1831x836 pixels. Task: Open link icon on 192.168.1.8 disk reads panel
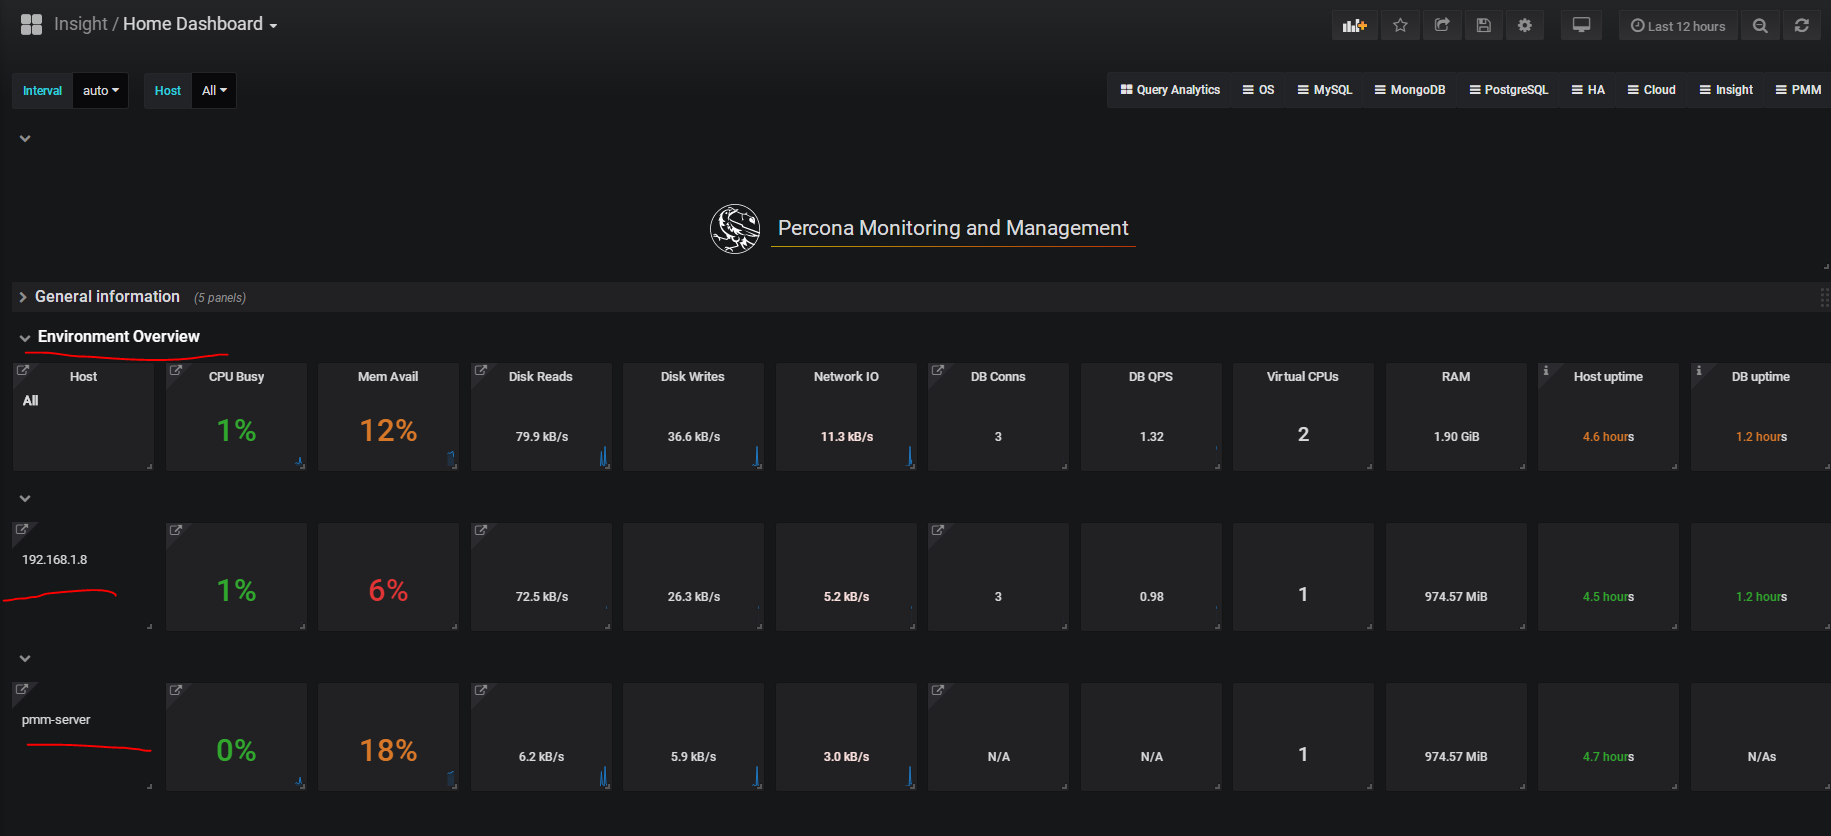click(480, 530)
